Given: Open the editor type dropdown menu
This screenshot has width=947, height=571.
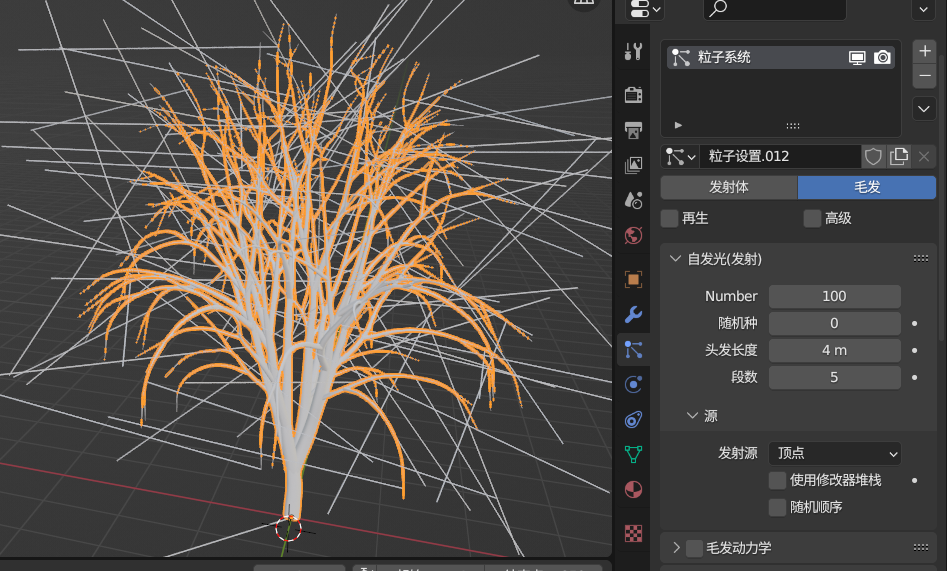Looking at the screenshot, I should pyautogui.click(x=645, y=9).
